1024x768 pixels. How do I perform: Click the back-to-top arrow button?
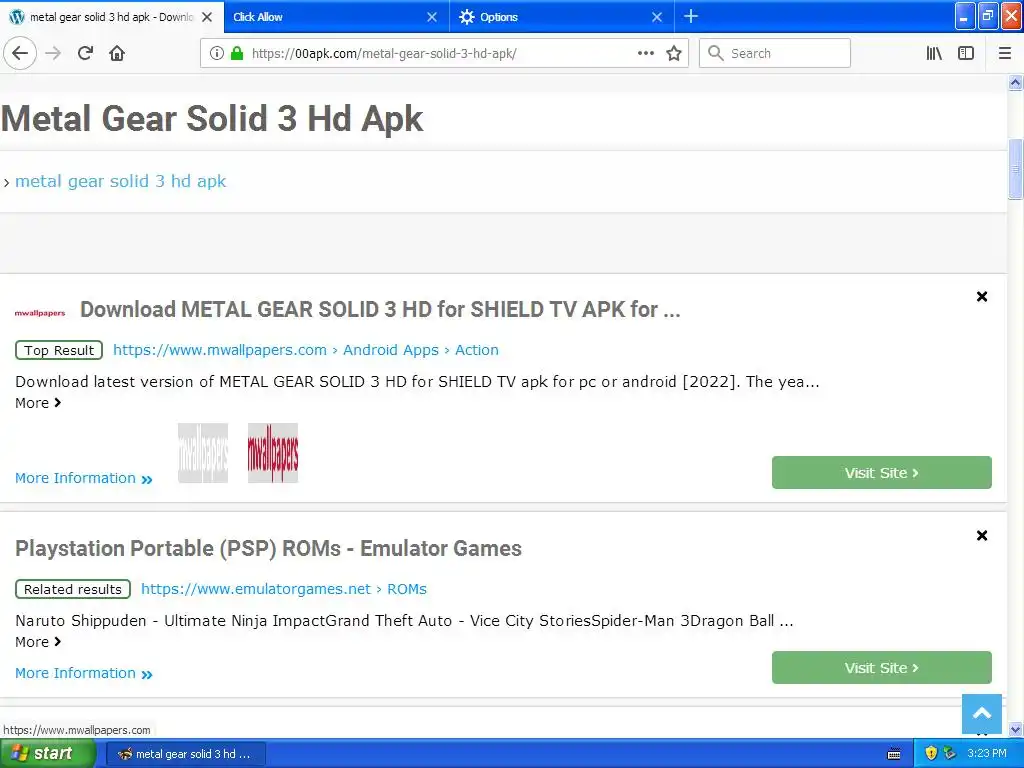click(982, 714)
